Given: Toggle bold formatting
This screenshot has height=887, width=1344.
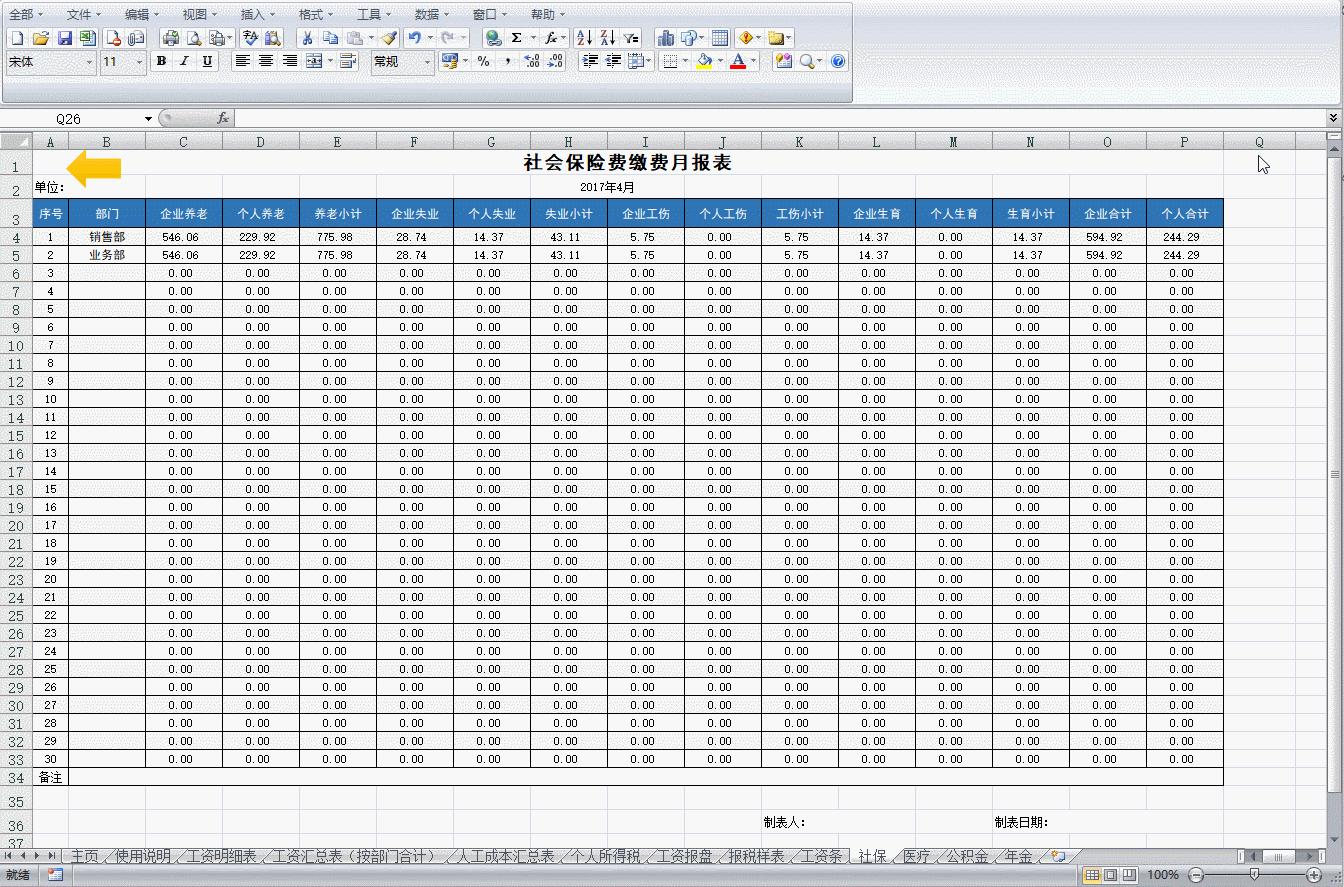Looking at the screenshot, I should pos(160,61).
